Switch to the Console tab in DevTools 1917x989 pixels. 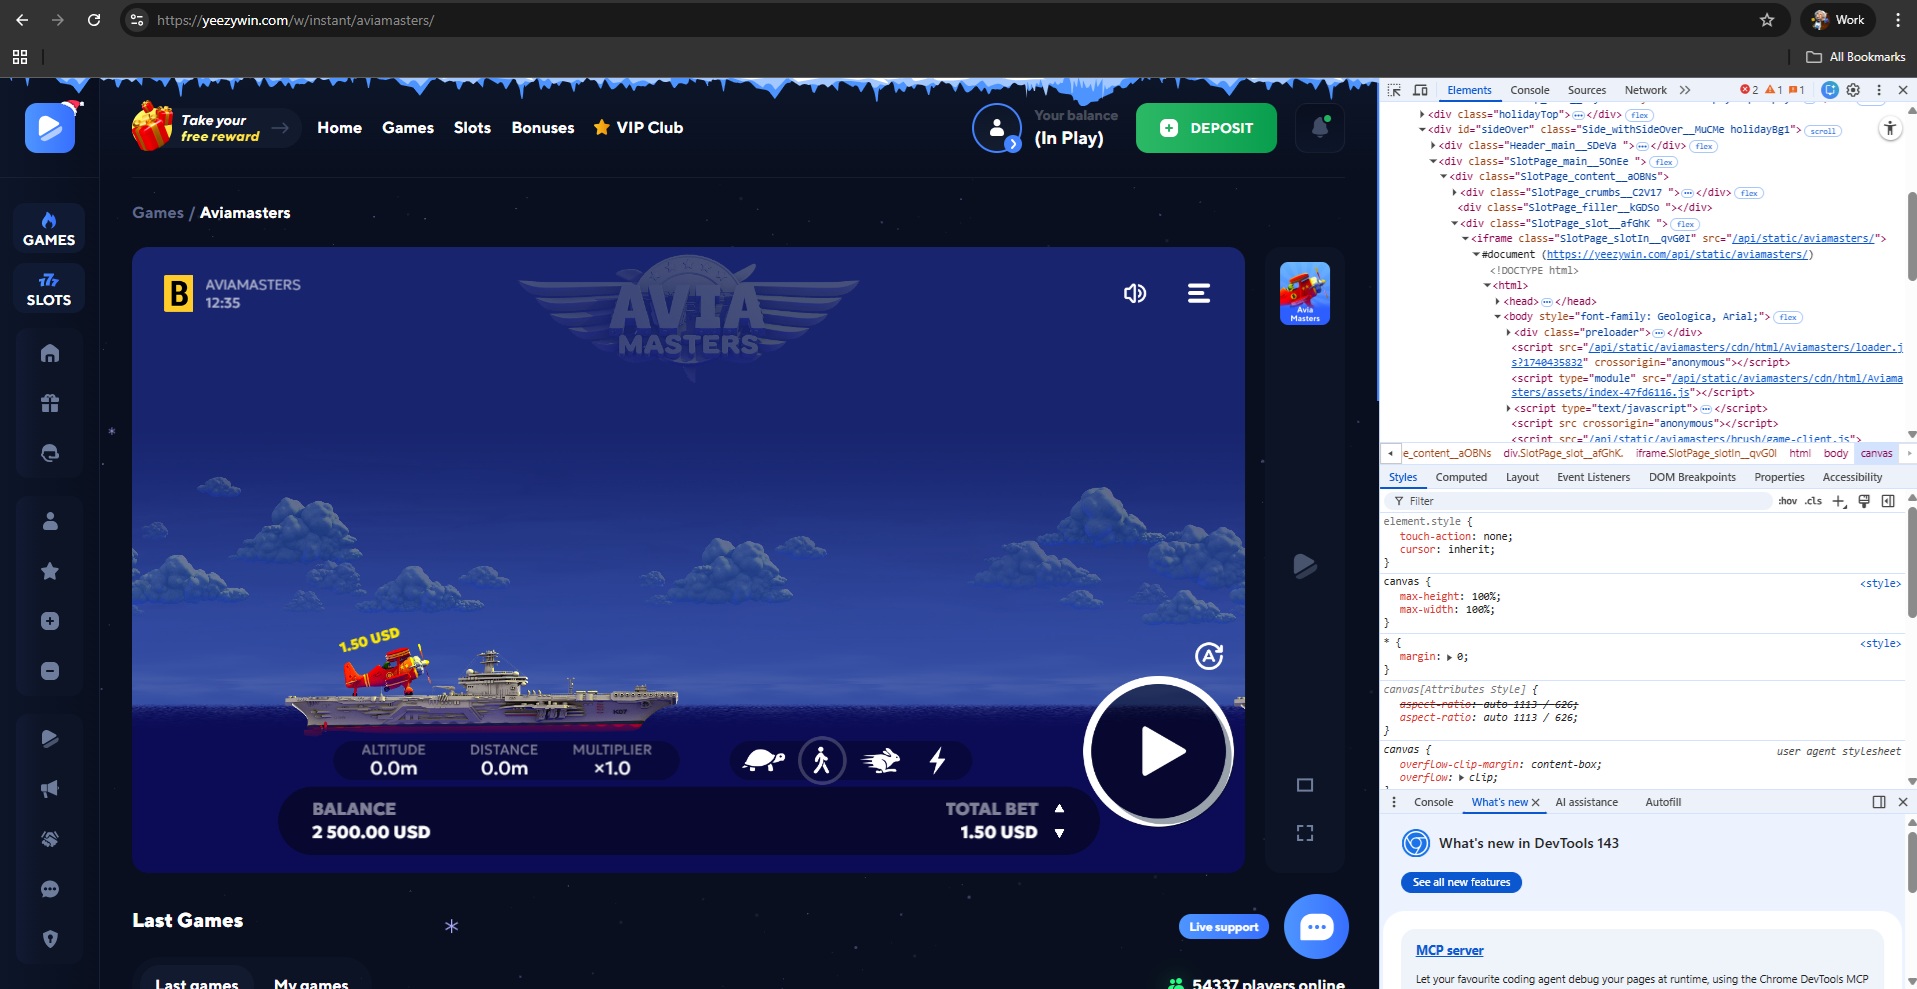point(1529,90)
